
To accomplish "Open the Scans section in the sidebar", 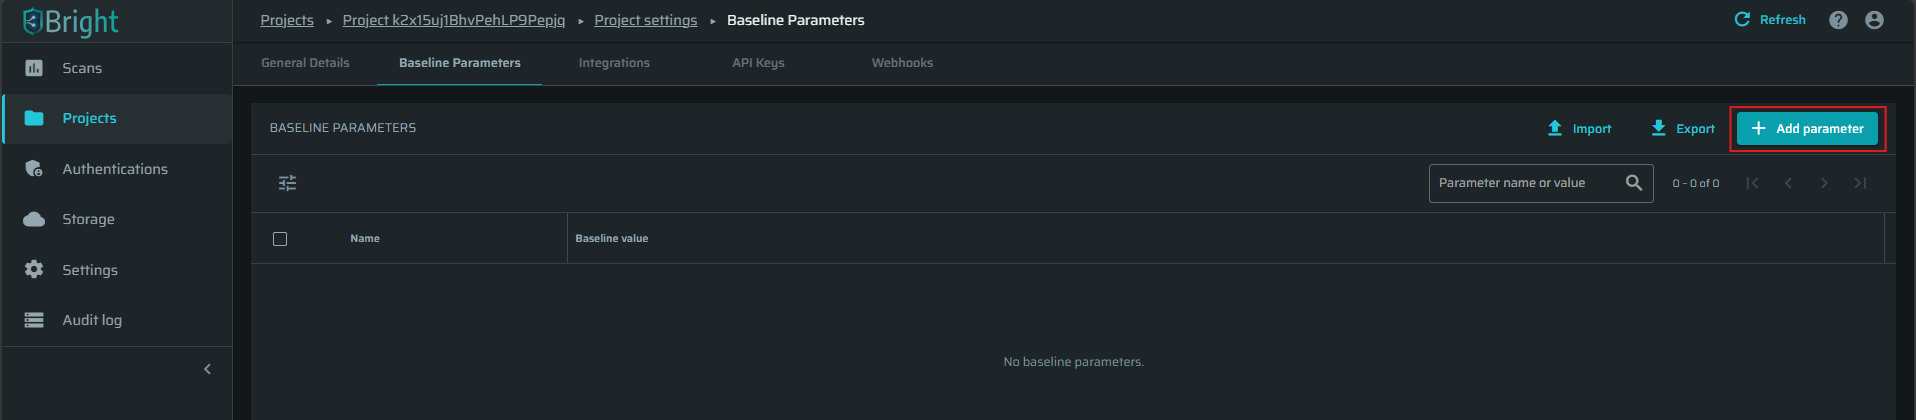I will coord(117,68).
